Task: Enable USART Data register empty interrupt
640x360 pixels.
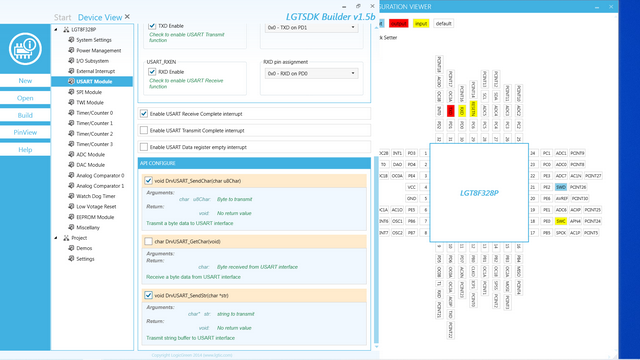Action: [x=144, y=147]
